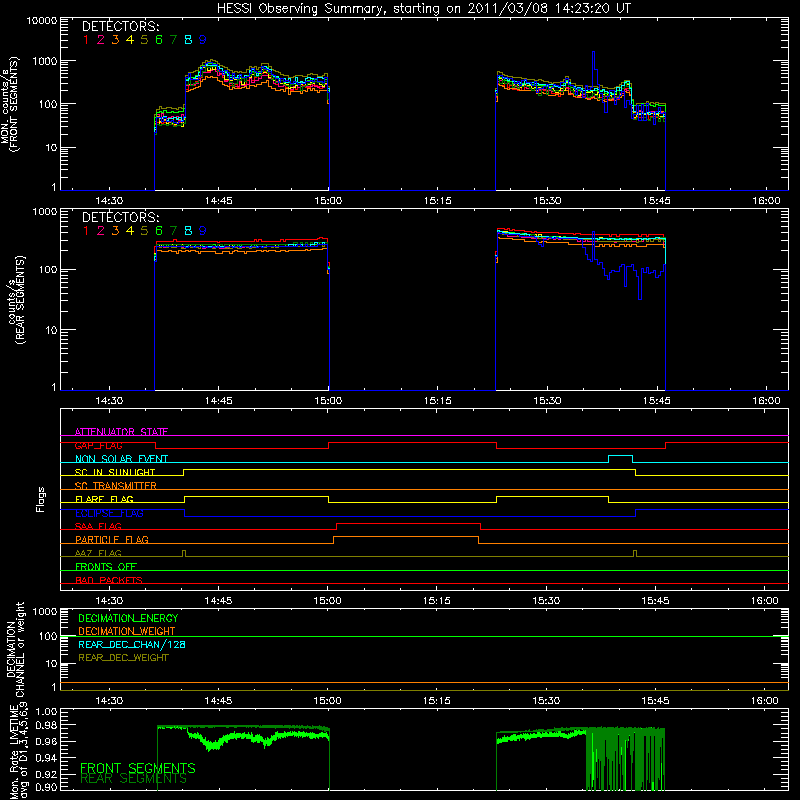
Task: Click the HESSI Observing Summary title text
Action: coord(423,9)
